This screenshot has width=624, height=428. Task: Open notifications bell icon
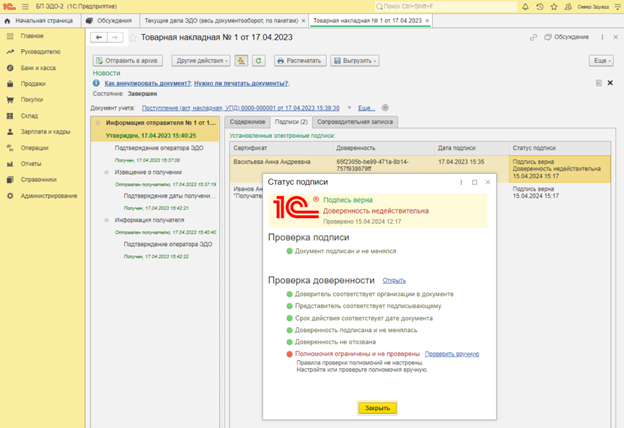pos(525,6)
